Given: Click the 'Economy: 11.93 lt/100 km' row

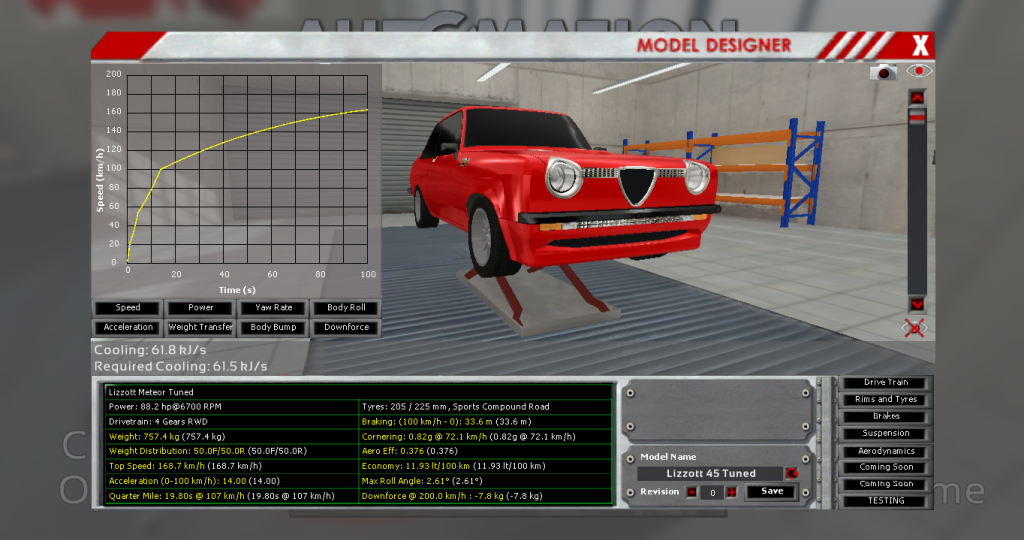Looking at the screenshot, I should 486,466.
